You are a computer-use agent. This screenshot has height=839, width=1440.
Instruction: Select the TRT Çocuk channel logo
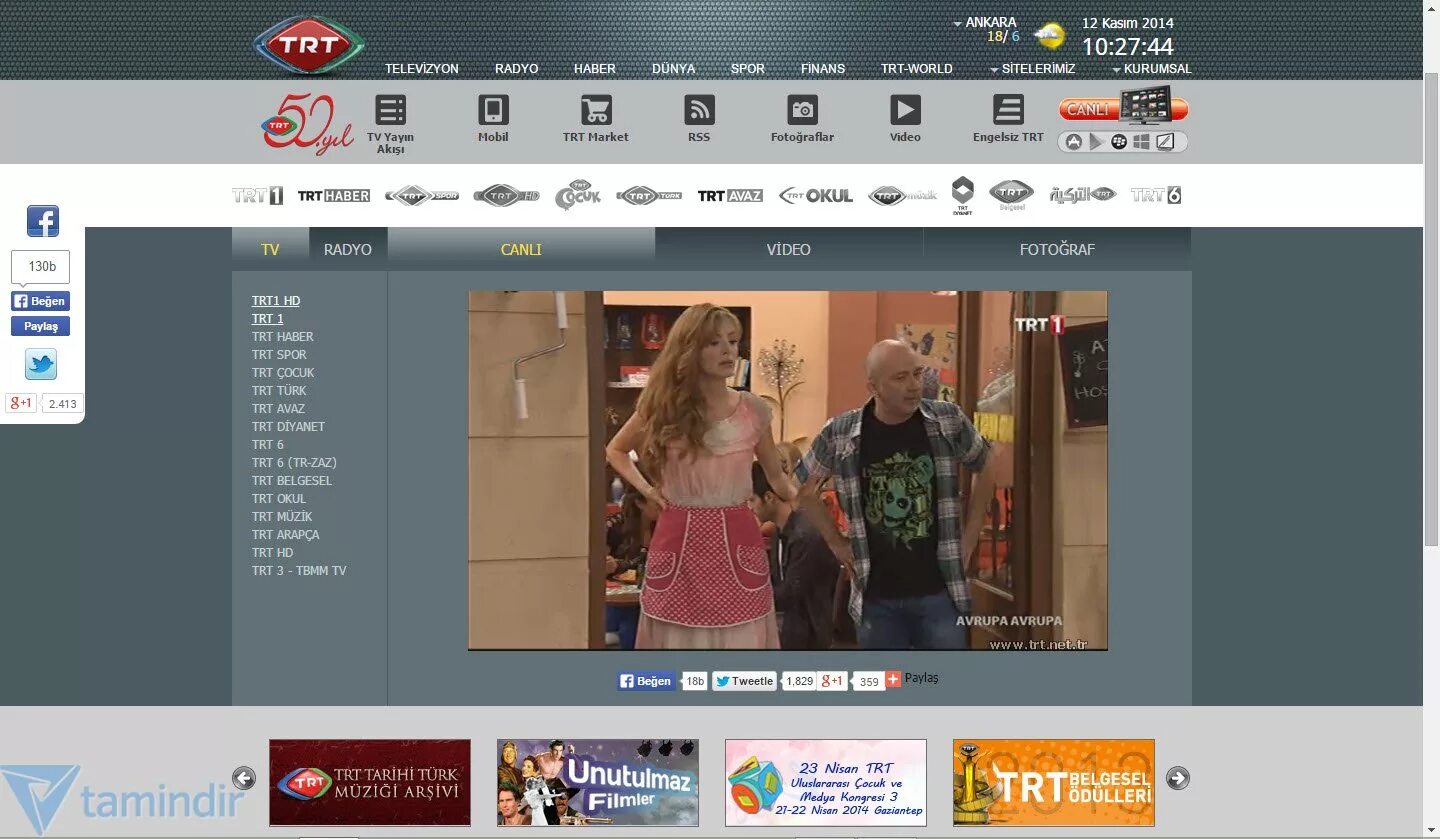click(578, 195)
